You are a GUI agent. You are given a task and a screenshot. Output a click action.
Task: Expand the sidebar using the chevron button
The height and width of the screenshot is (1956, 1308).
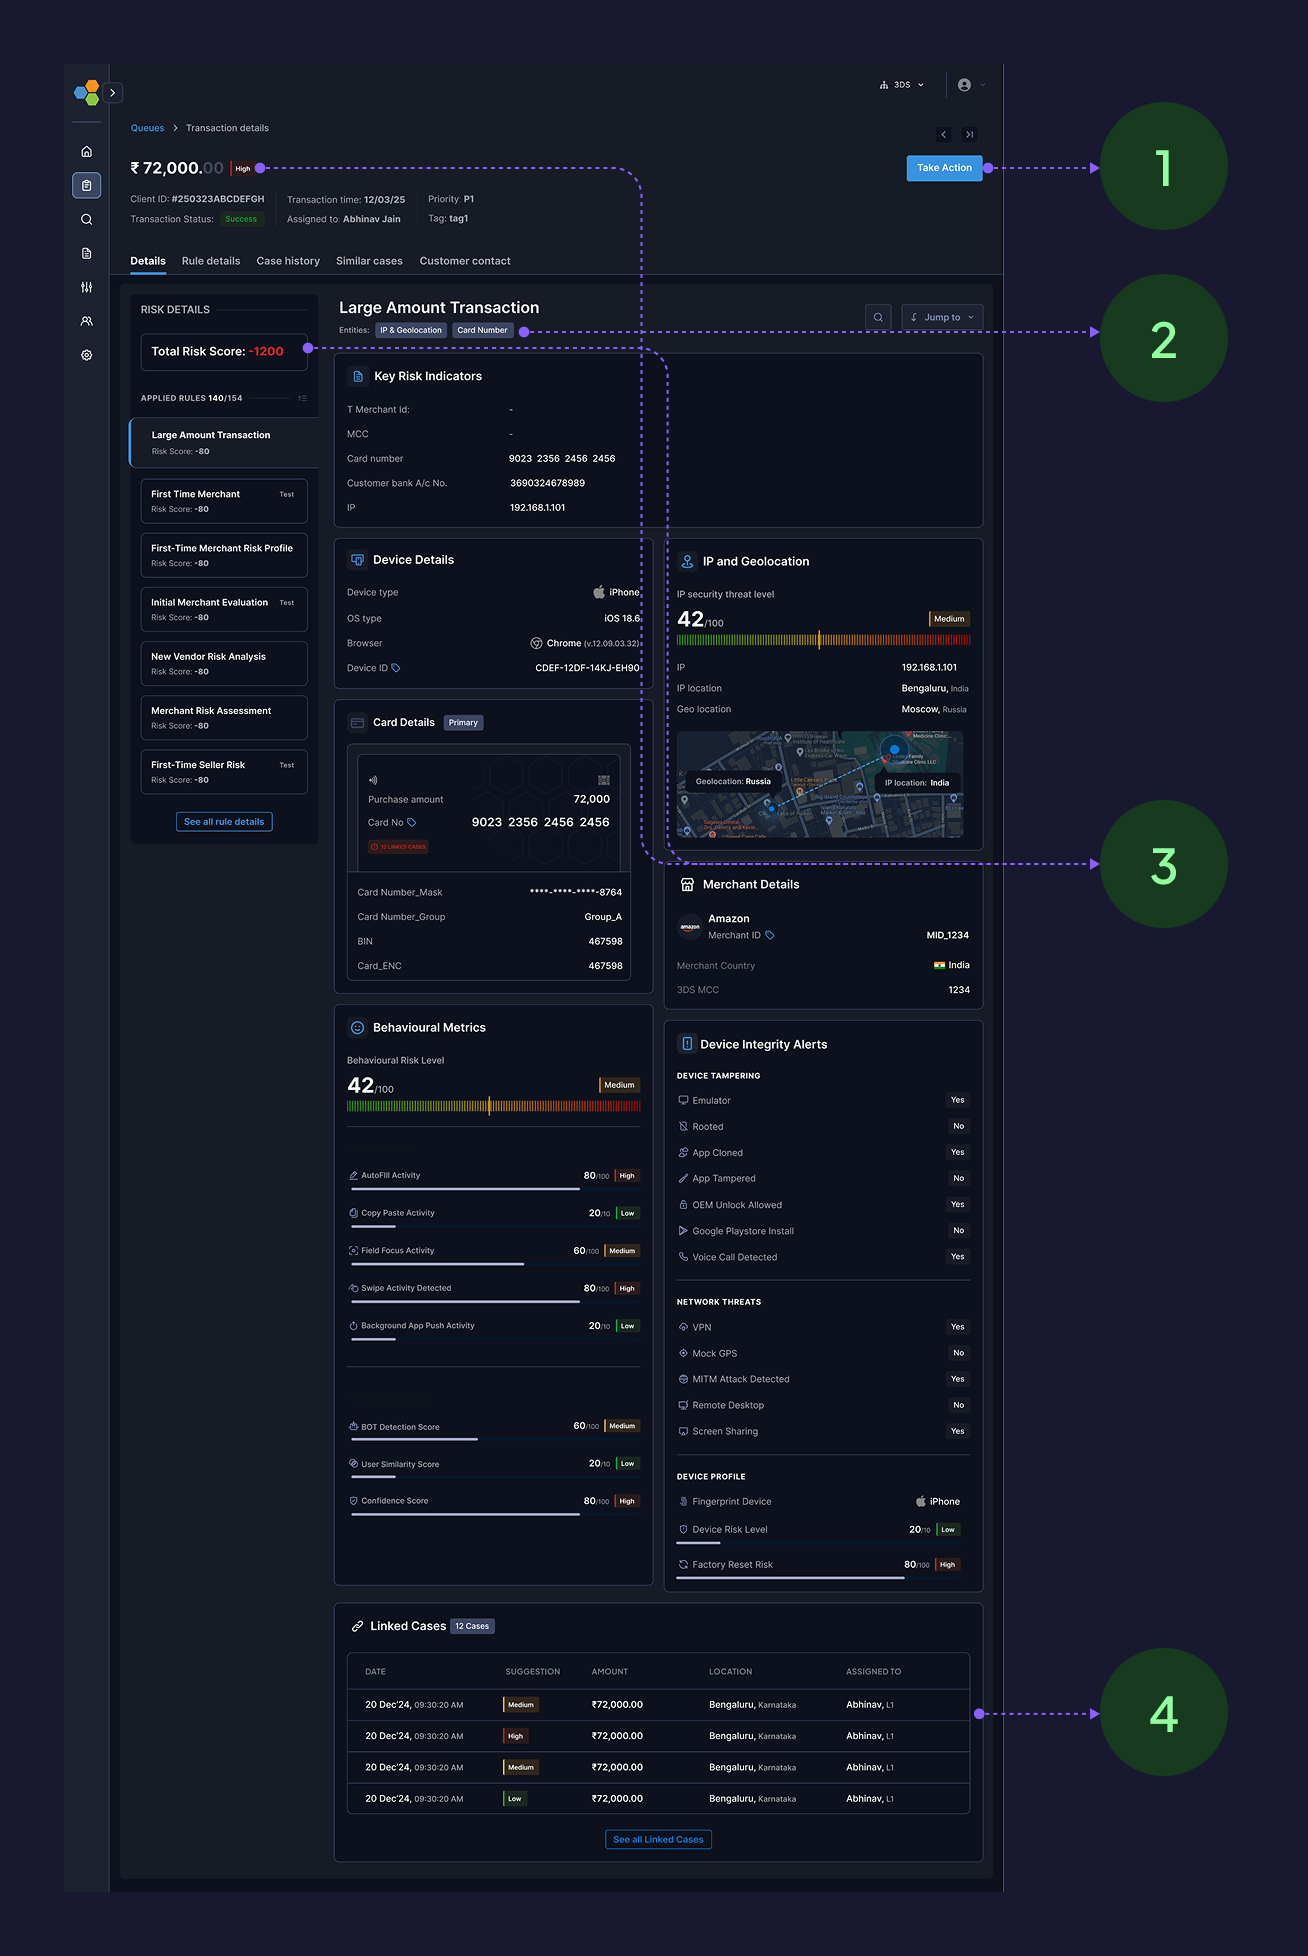tap(113, 93)
